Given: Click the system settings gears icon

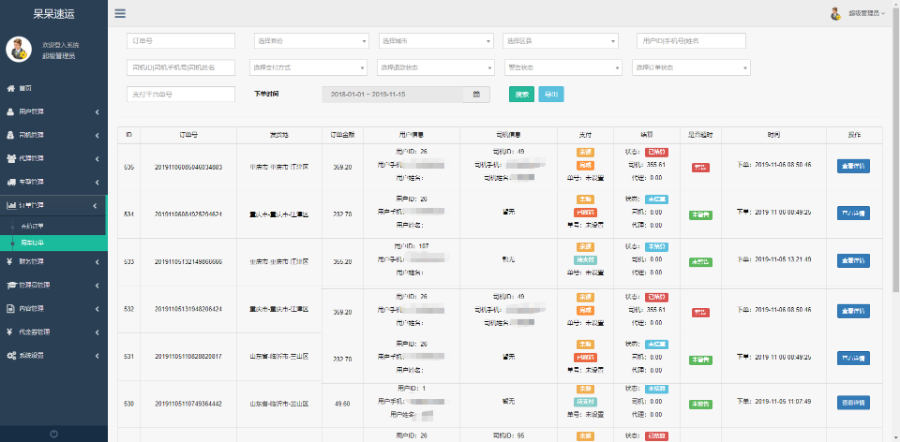Looking at the screenshot, I should click(10, 356).
